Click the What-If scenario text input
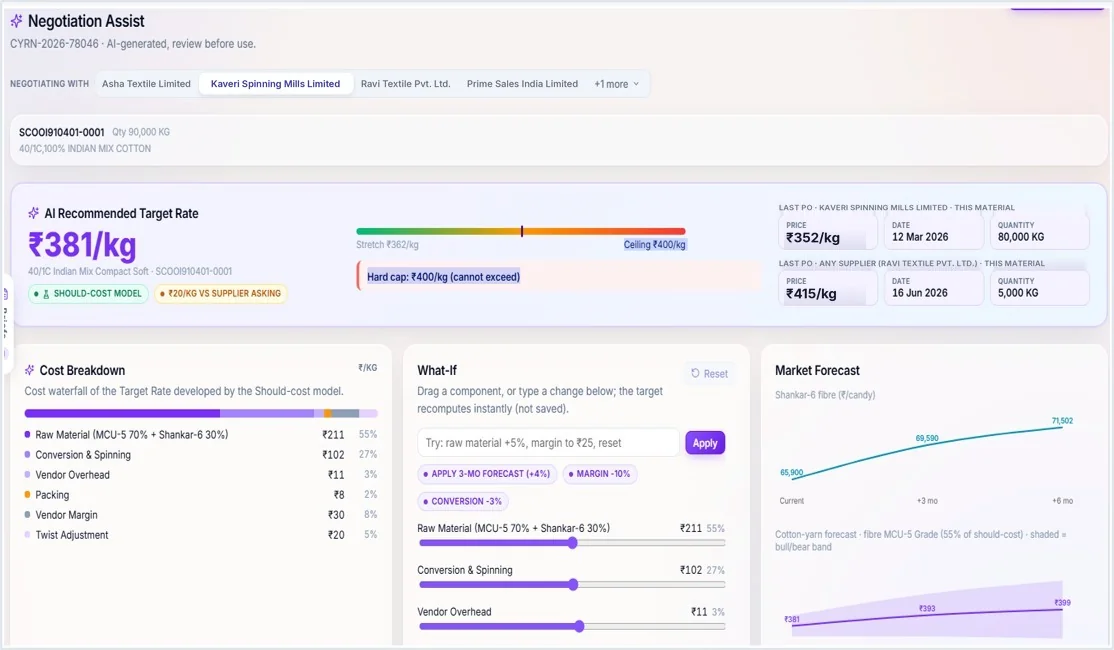Screen dimensions: 1114x650 pyautogui.click(x=548, y=443)
